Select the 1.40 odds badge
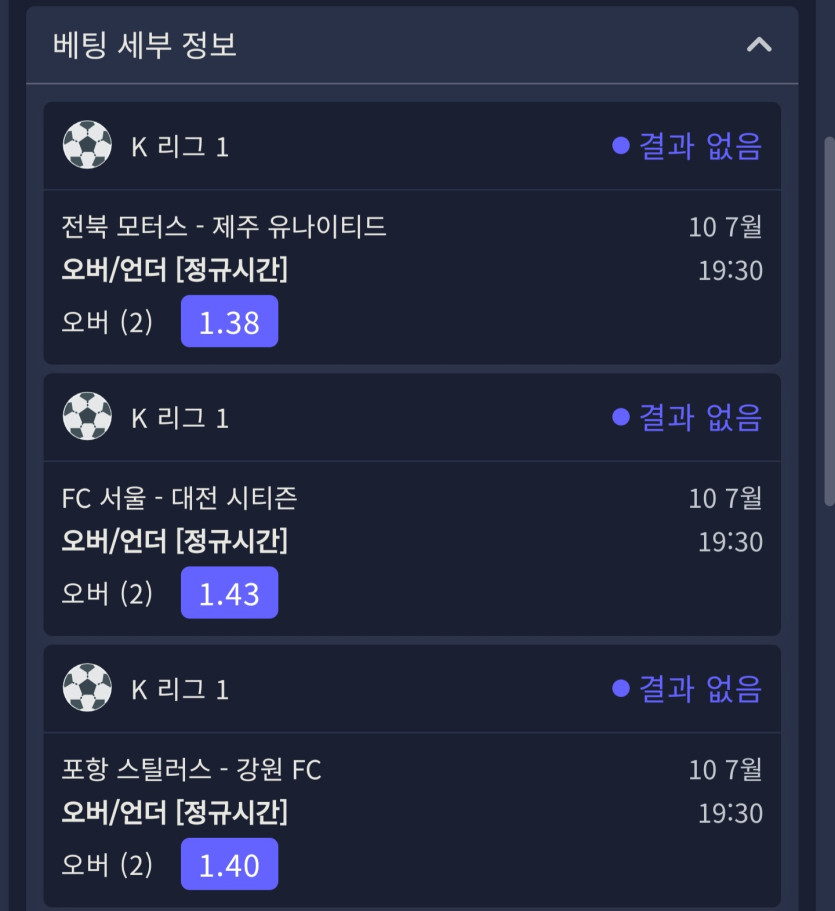This screenshot has height=911, width=835. tap(230, 864)
